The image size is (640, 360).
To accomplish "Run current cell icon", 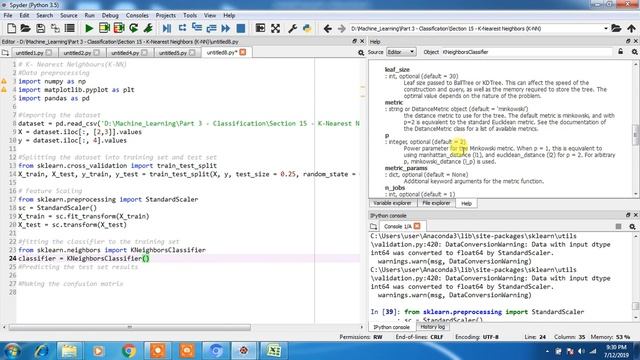I will tap(104, 28).
